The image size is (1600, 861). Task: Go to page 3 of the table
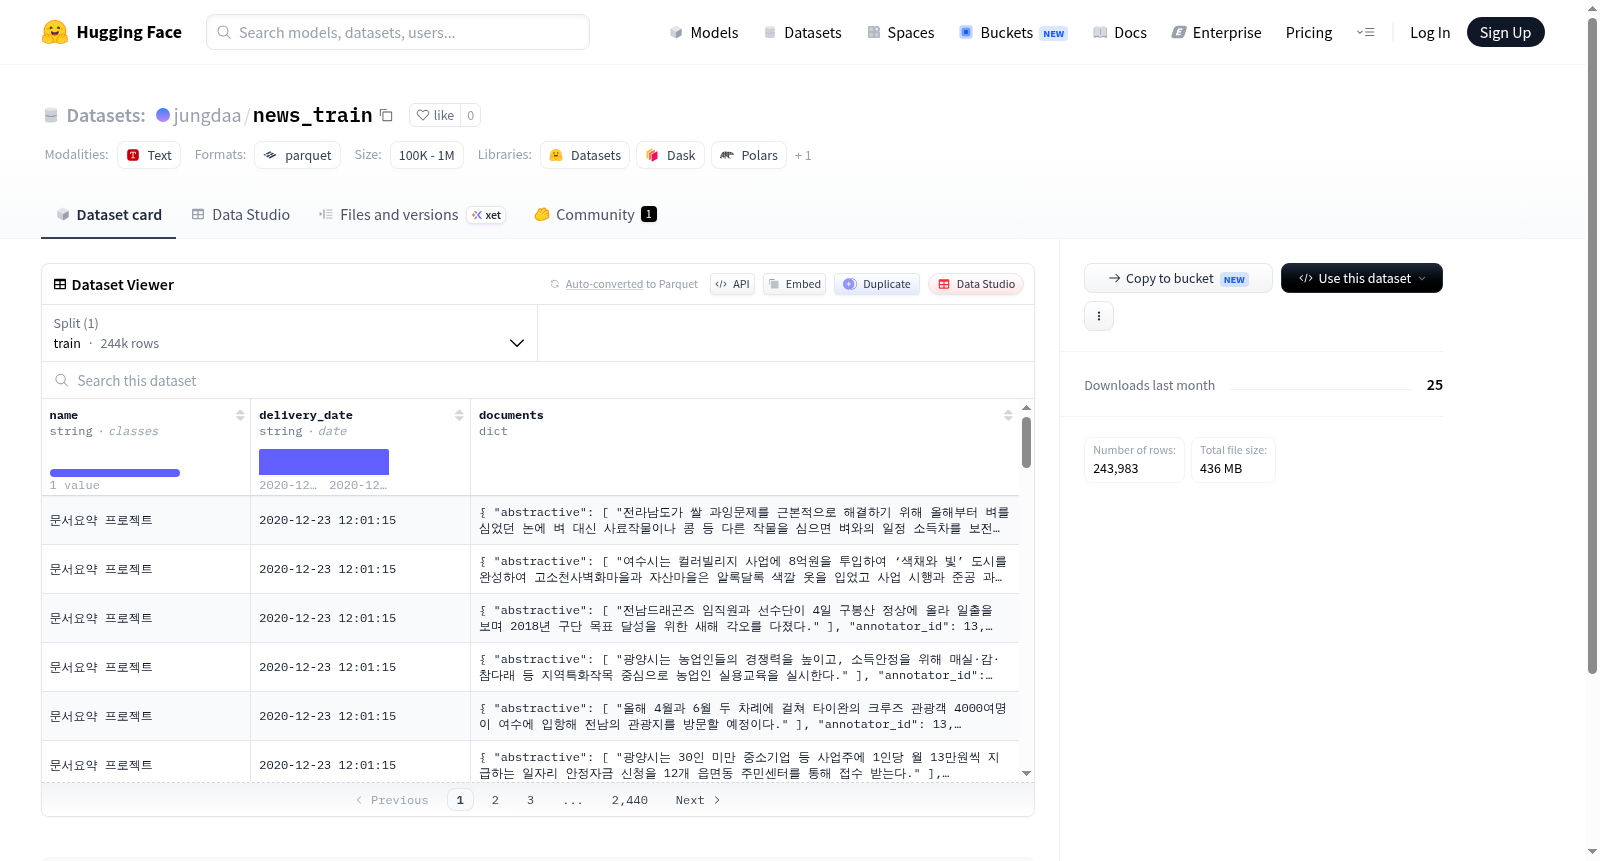coord(530,800)
